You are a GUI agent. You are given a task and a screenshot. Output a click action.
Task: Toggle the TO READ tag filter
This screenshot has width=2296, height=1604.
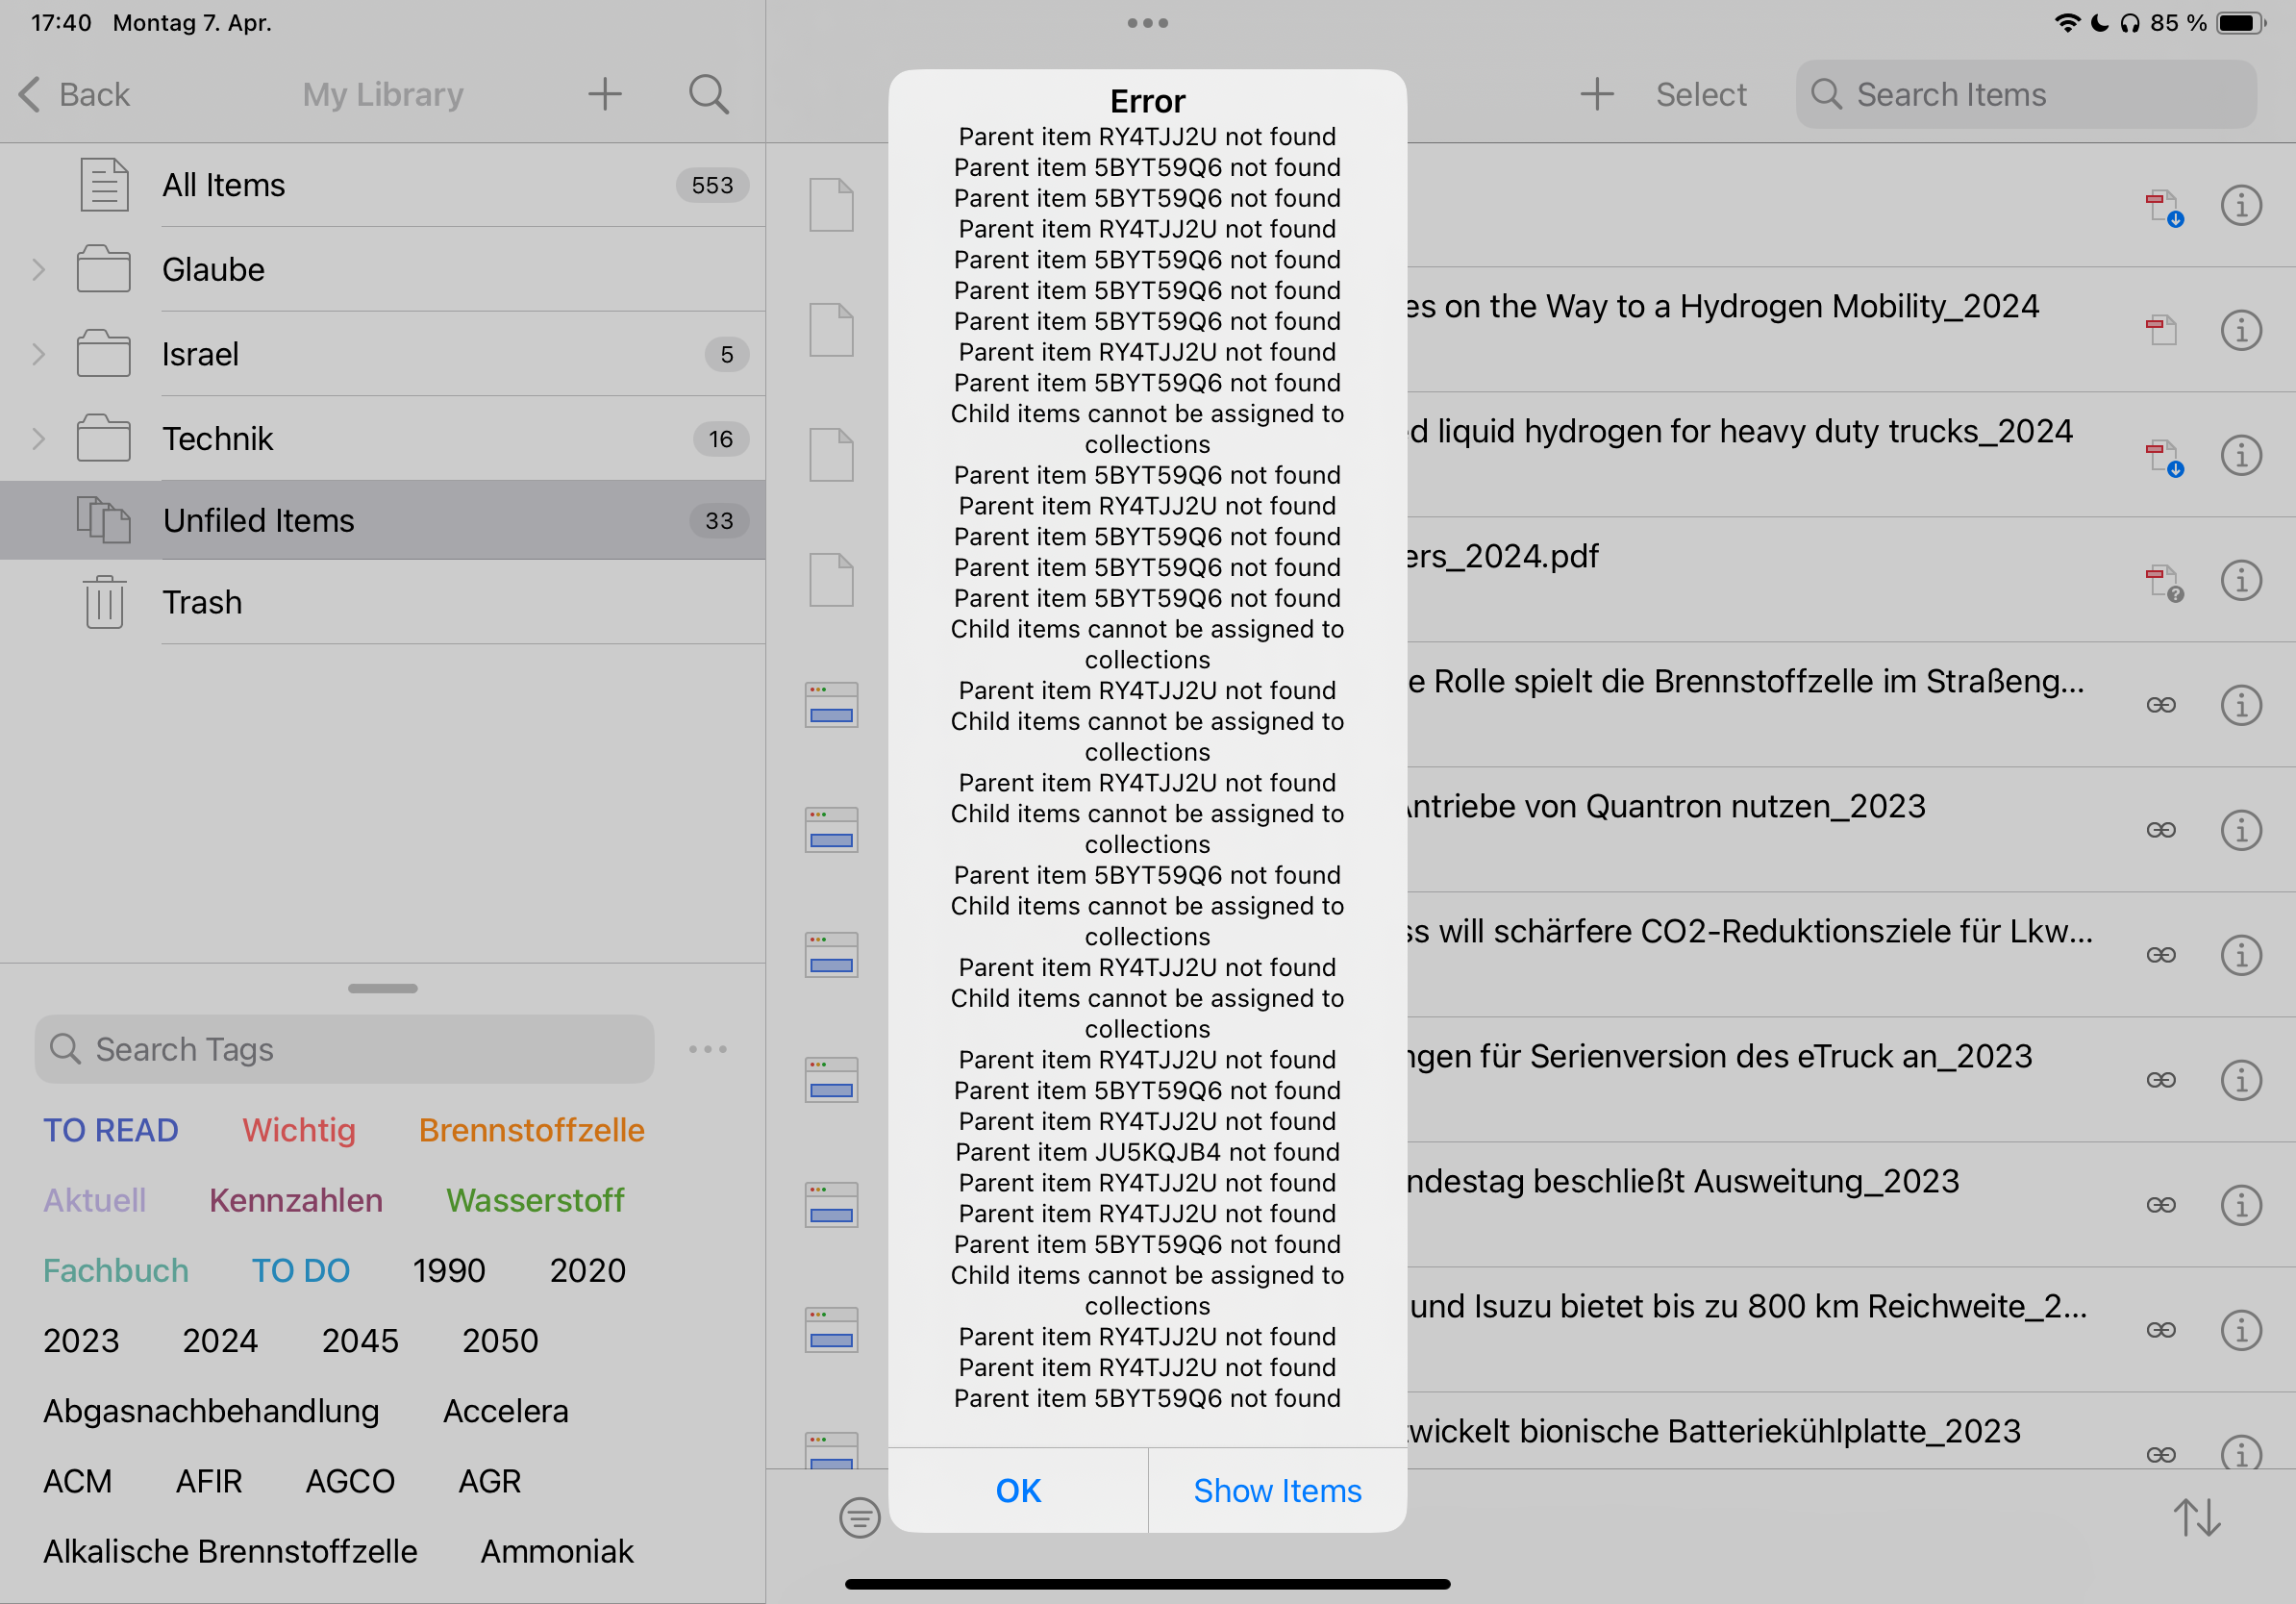click(x=110, y=1130)
